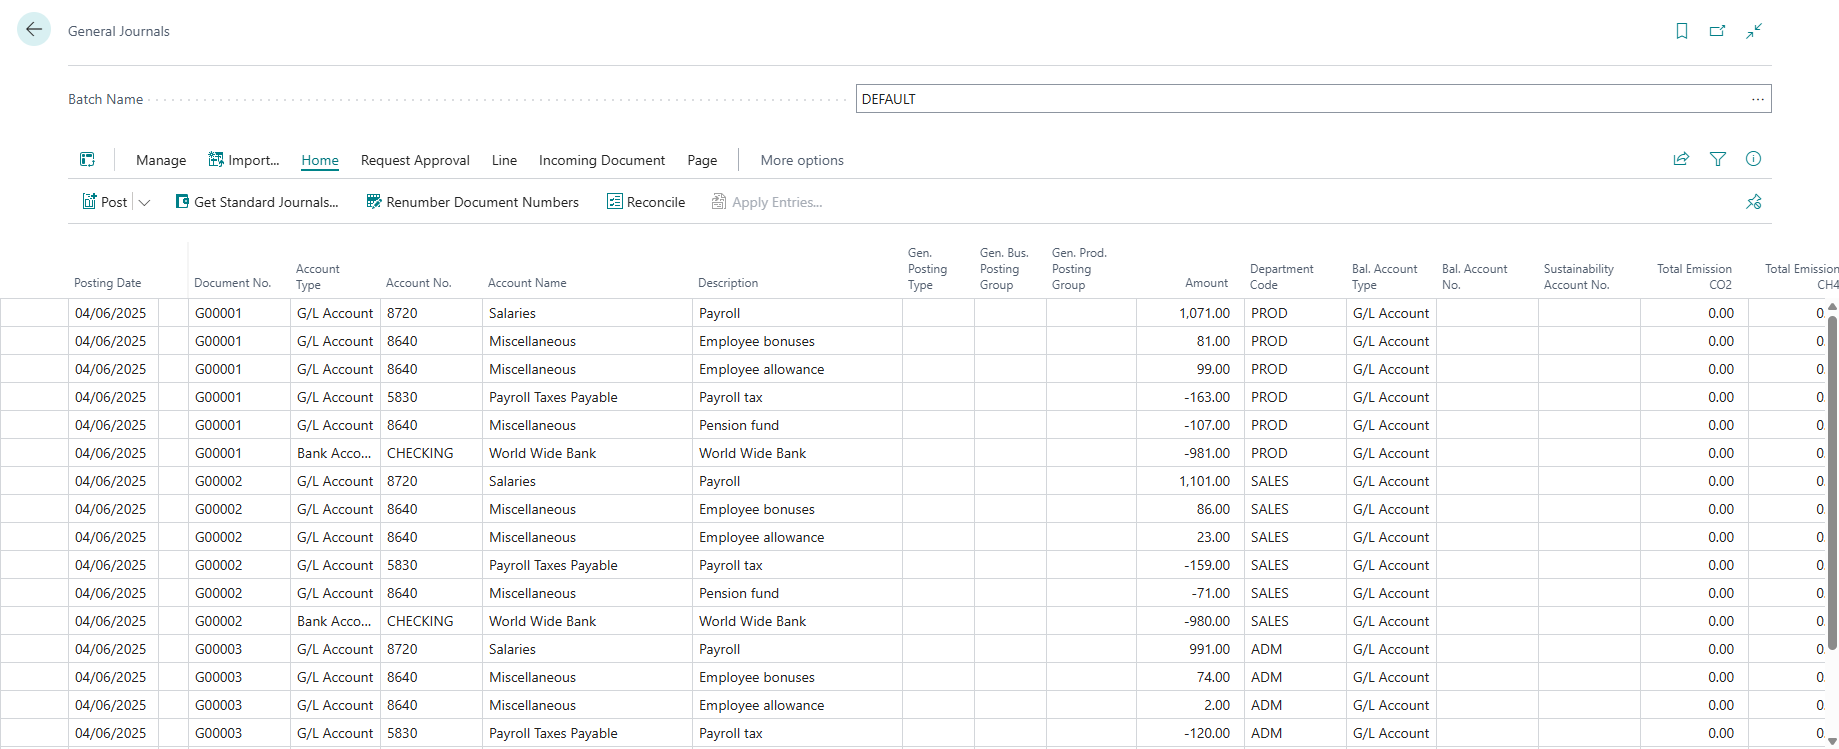Image resolution: width=1839 pixels, height=749 pixels.
Task: Click amount -120.00 cell
Action: tap(1190, 733)
